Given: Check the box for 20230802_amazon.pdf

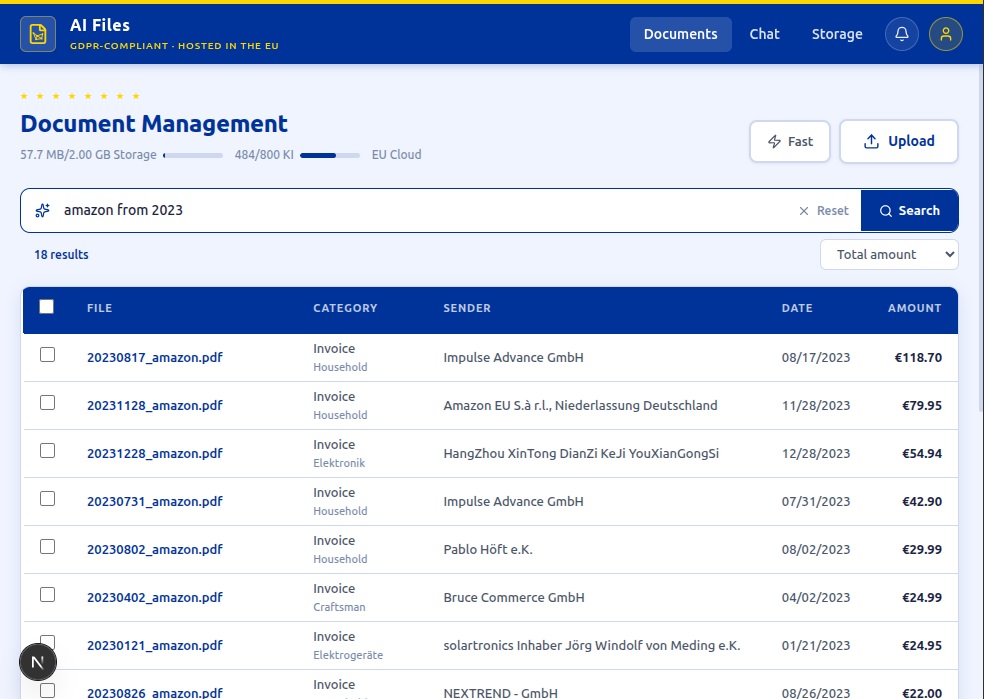Looking at the screenshot, I should click(x=47, y=547).
